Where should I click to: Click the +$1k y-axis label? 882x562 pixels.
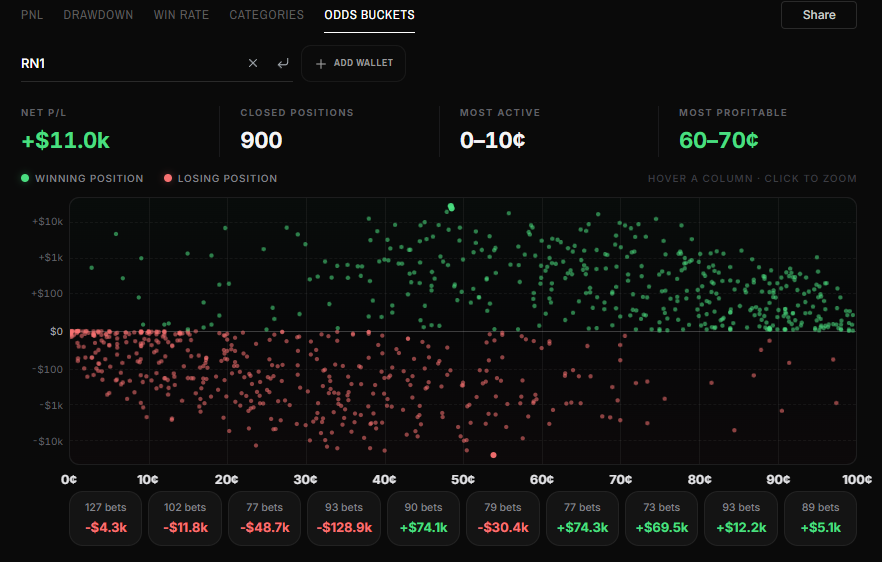click(x=51, y=258)
